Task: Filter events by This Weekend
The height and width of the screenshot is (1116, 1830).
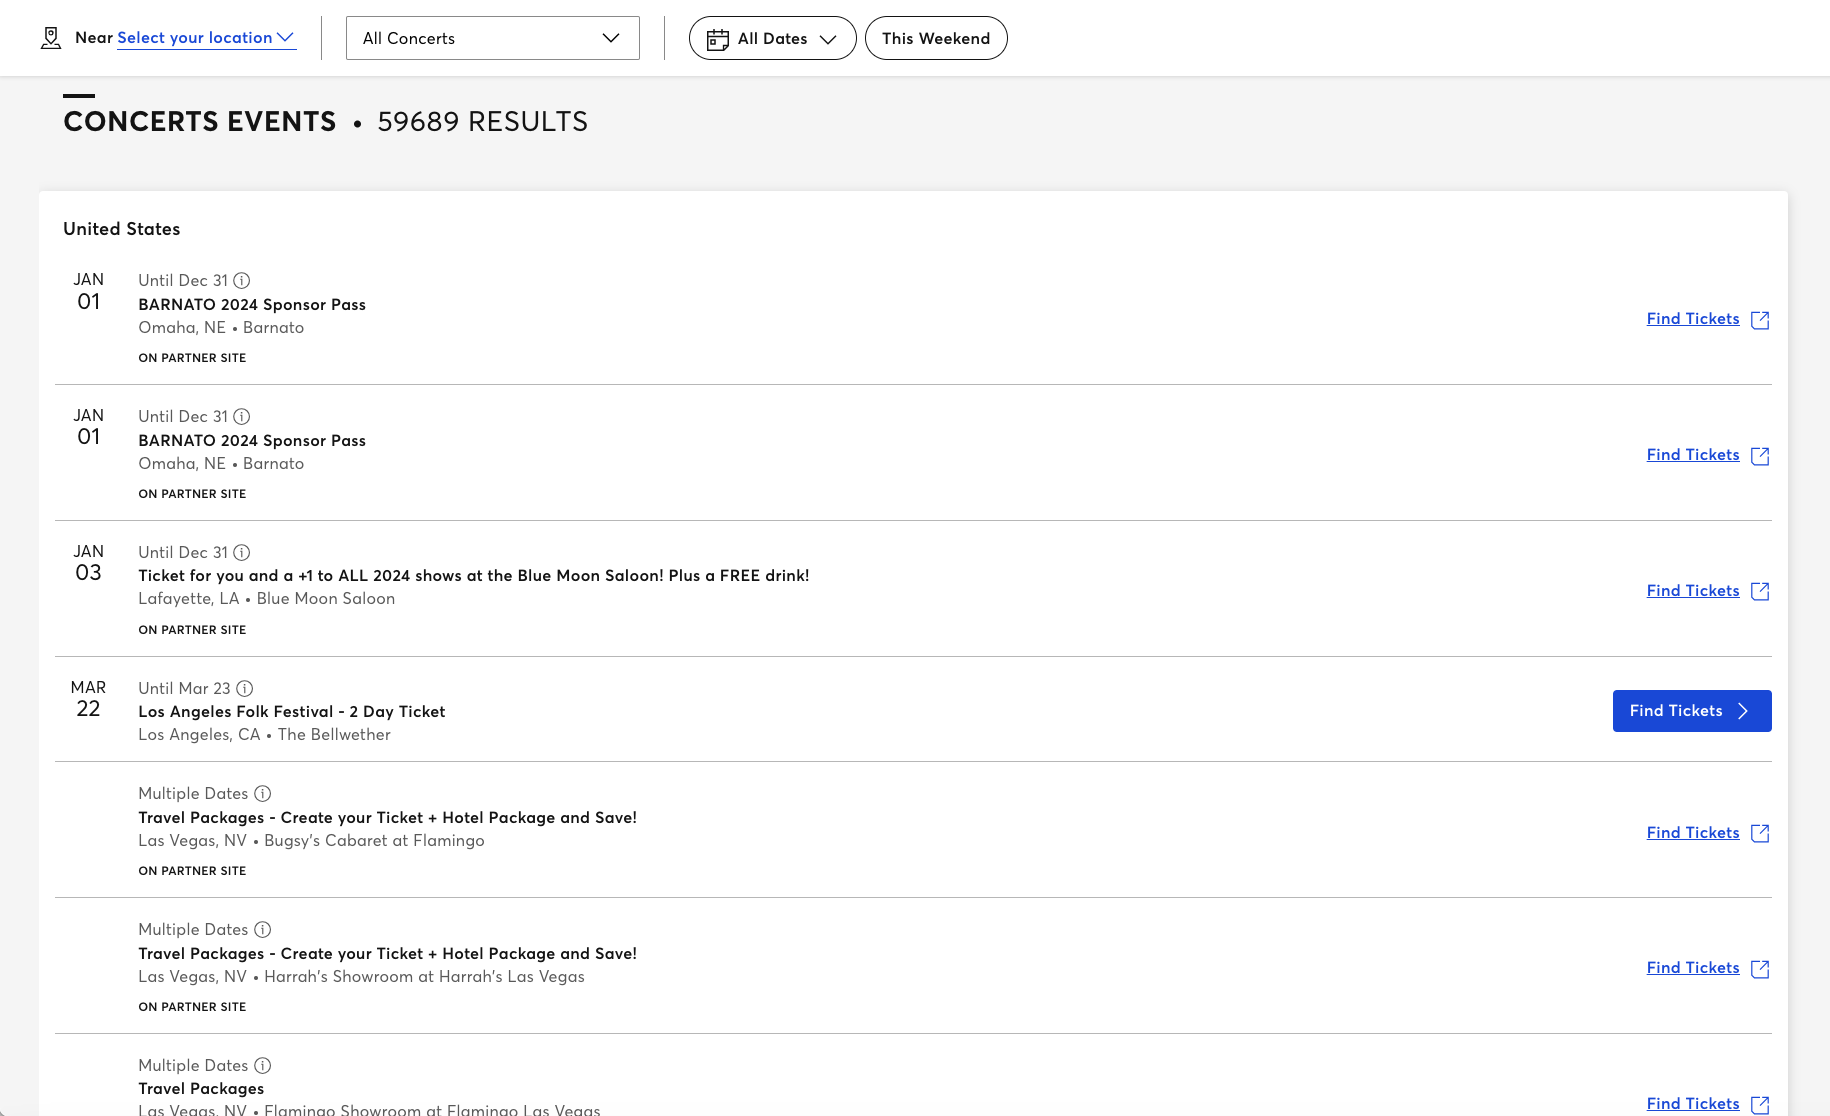Action: pos(936,38)
